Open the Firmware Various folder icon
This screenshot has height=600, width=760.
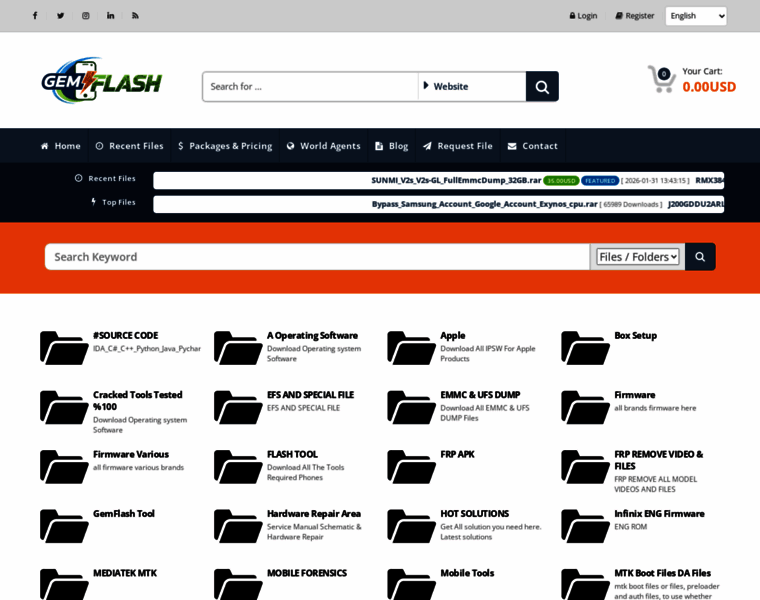(x=64, y=467)
